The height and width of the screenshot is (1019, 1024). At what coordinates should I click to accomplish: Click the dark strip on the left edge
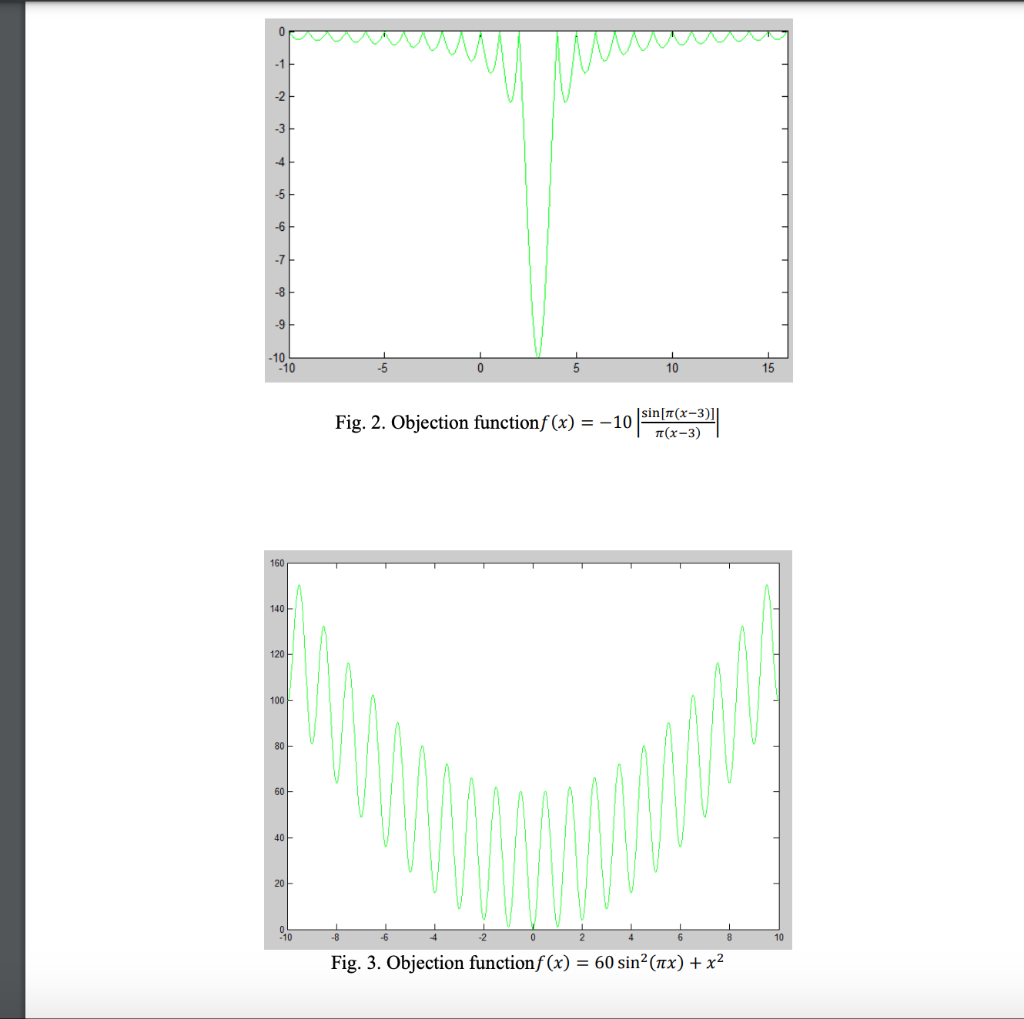tap(10, 500)
